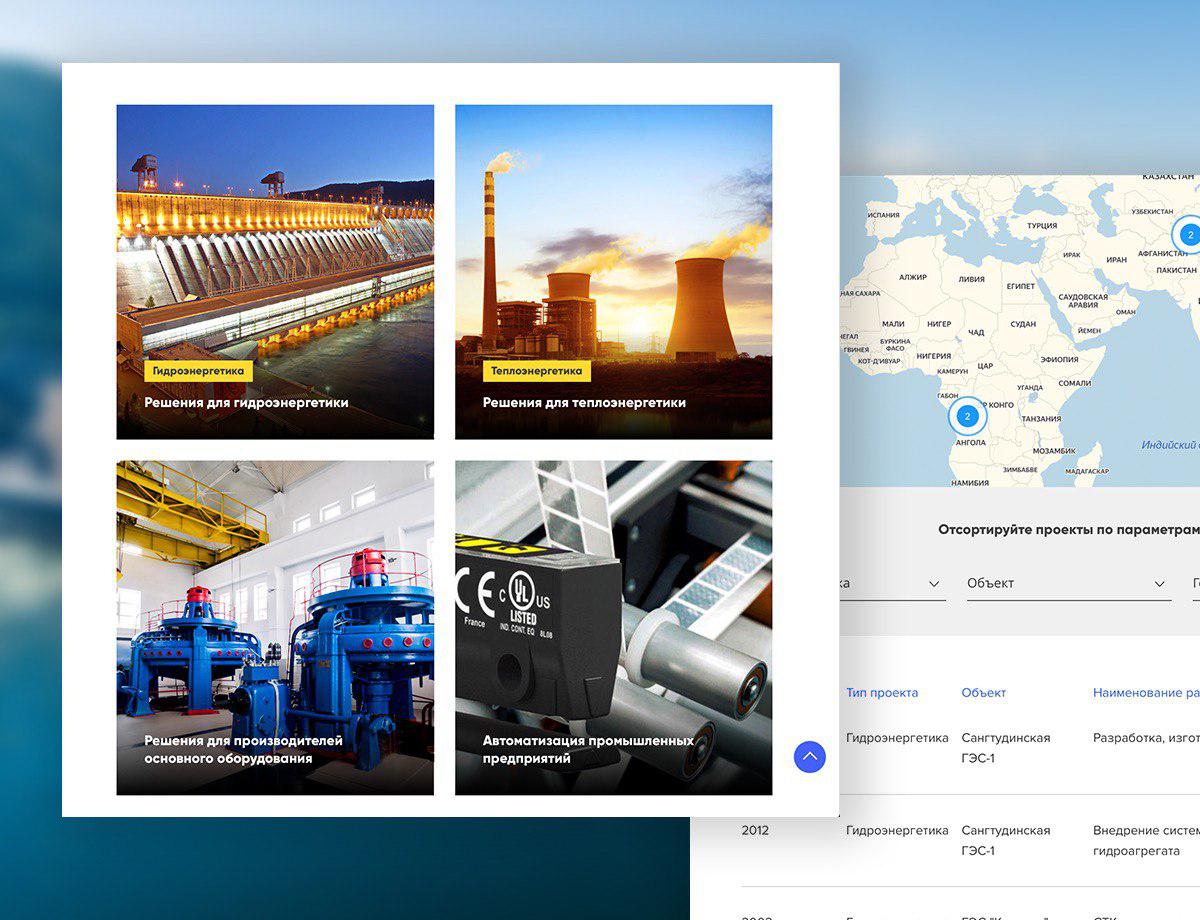Click the ИРАН label on the map
Screen dimensions: 1200x920
point(1116,260)
